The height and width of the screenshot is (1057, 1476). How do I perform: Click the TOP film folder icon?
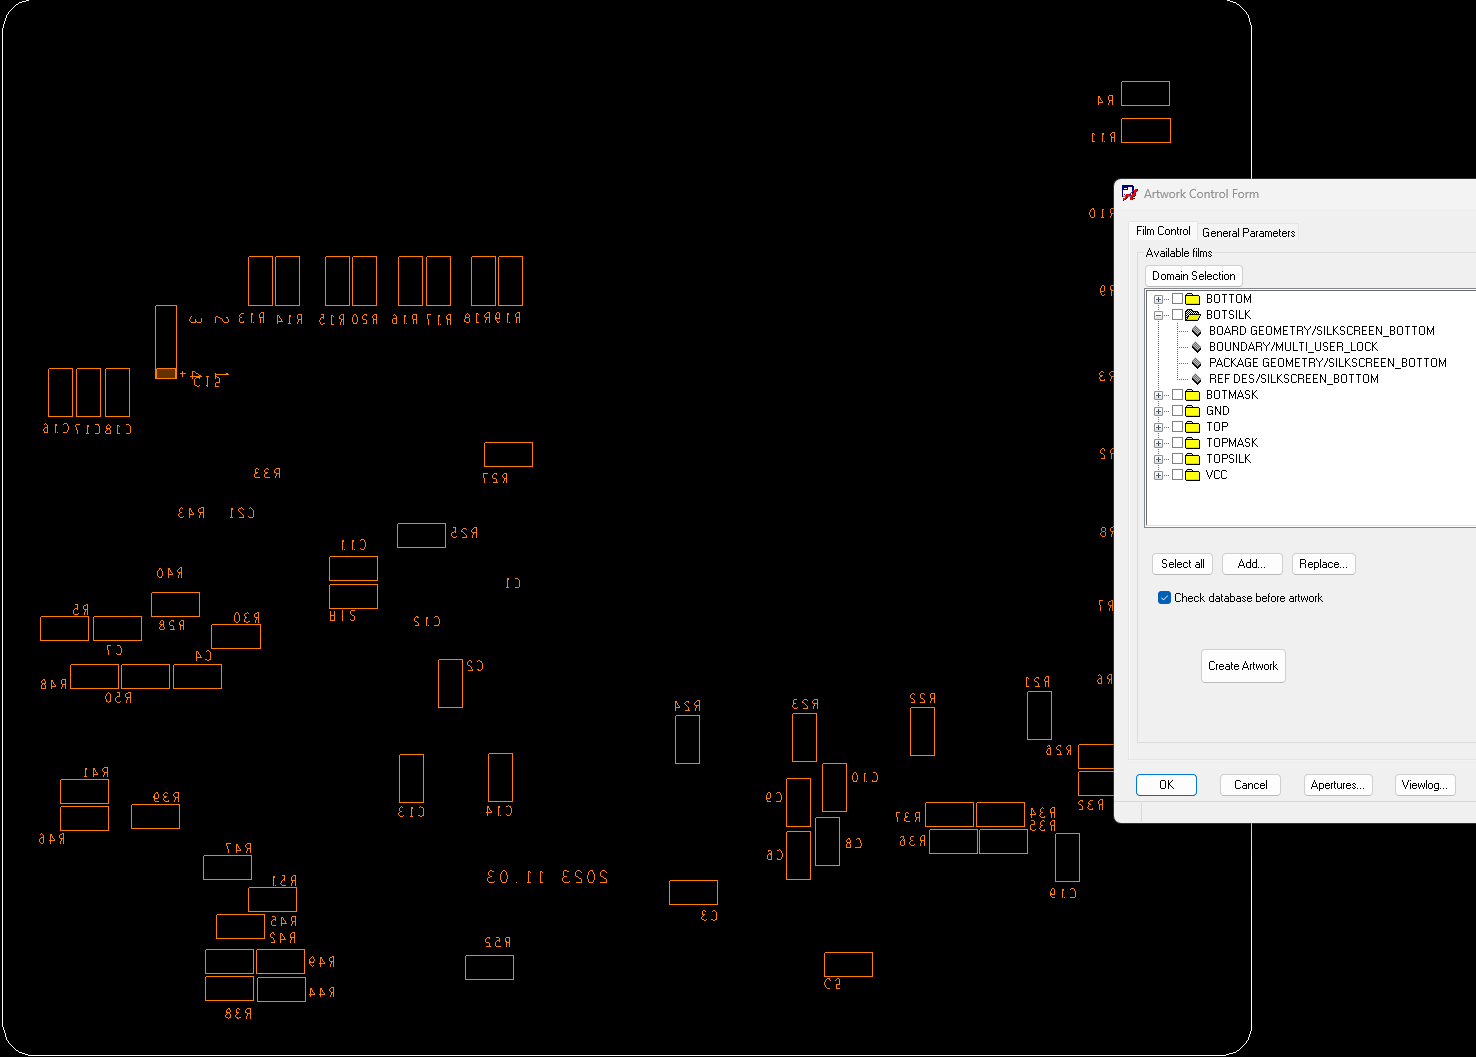(x=1192, y=427)
